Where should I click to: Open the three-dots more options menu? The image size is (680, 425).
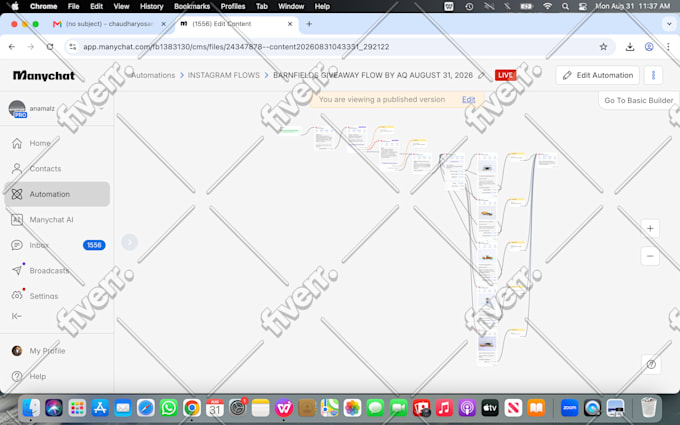653,75
